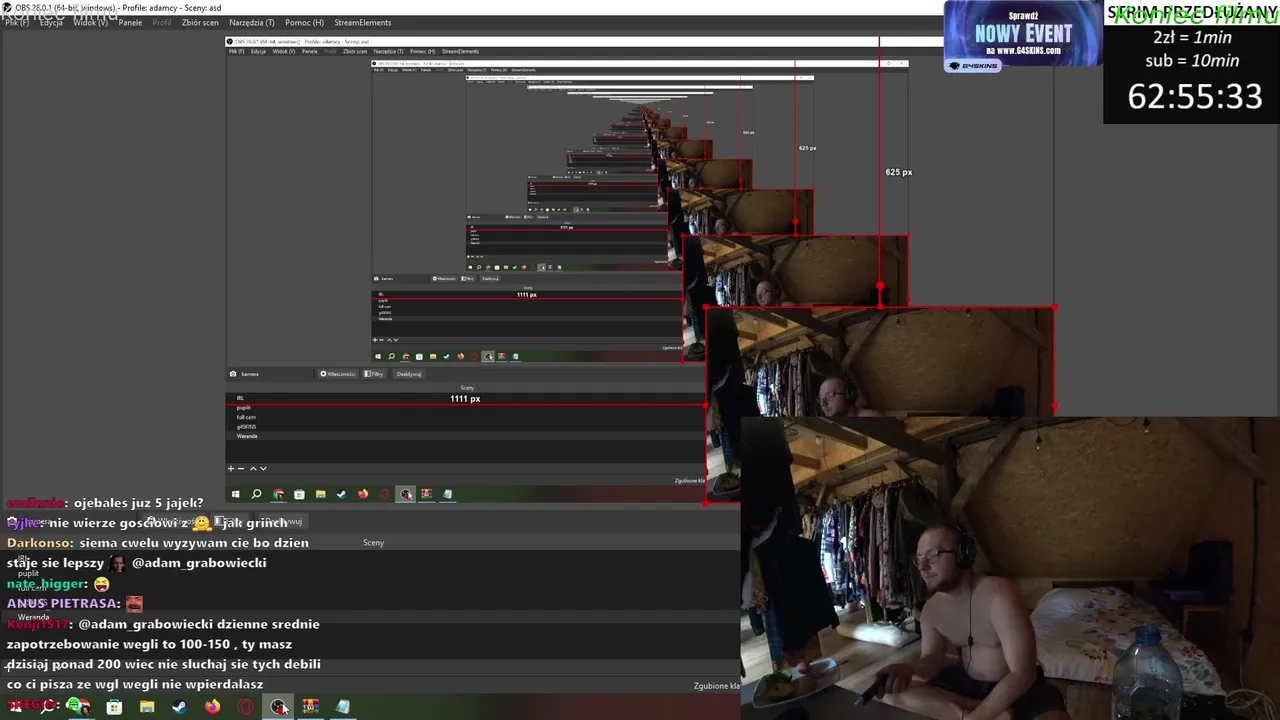
Task: Open the Plik (F) menu in main OBS window
Action: tap(17, 22)
